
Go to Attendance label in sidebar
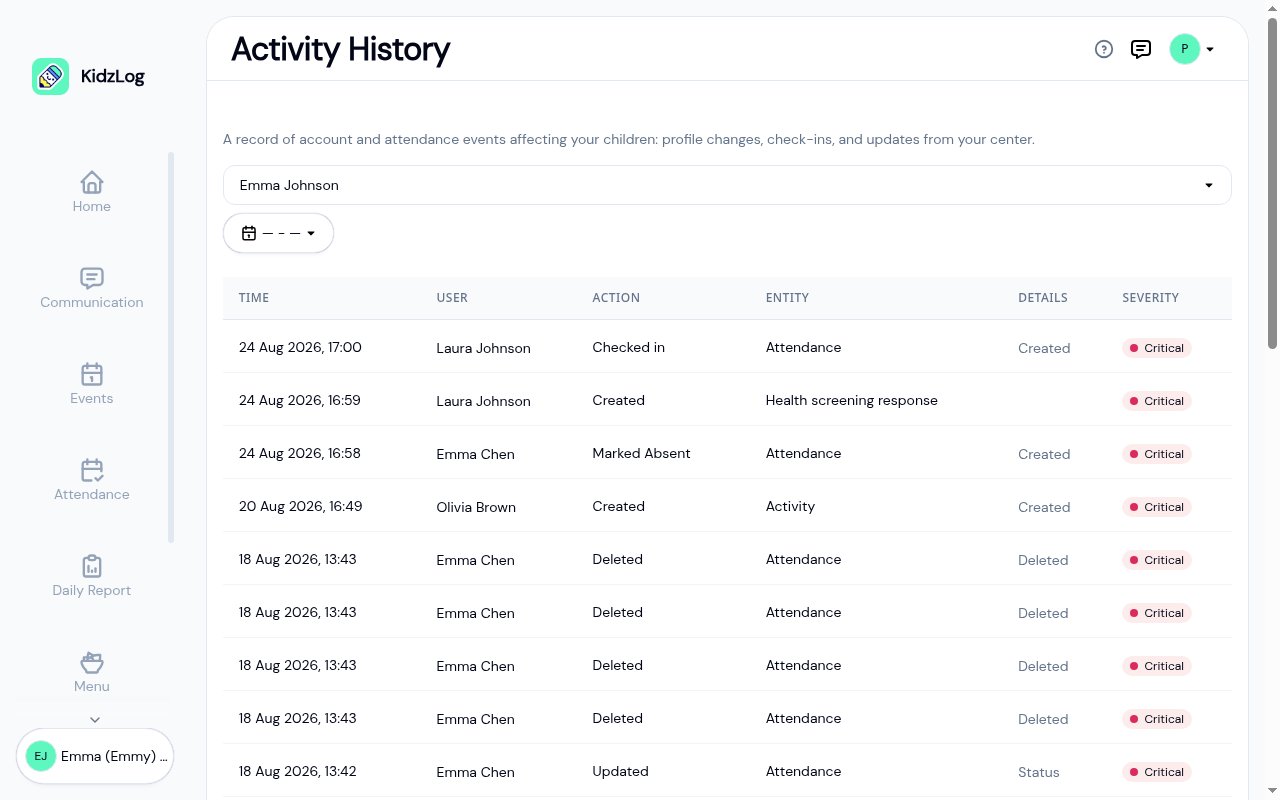(x=92, y=494)
